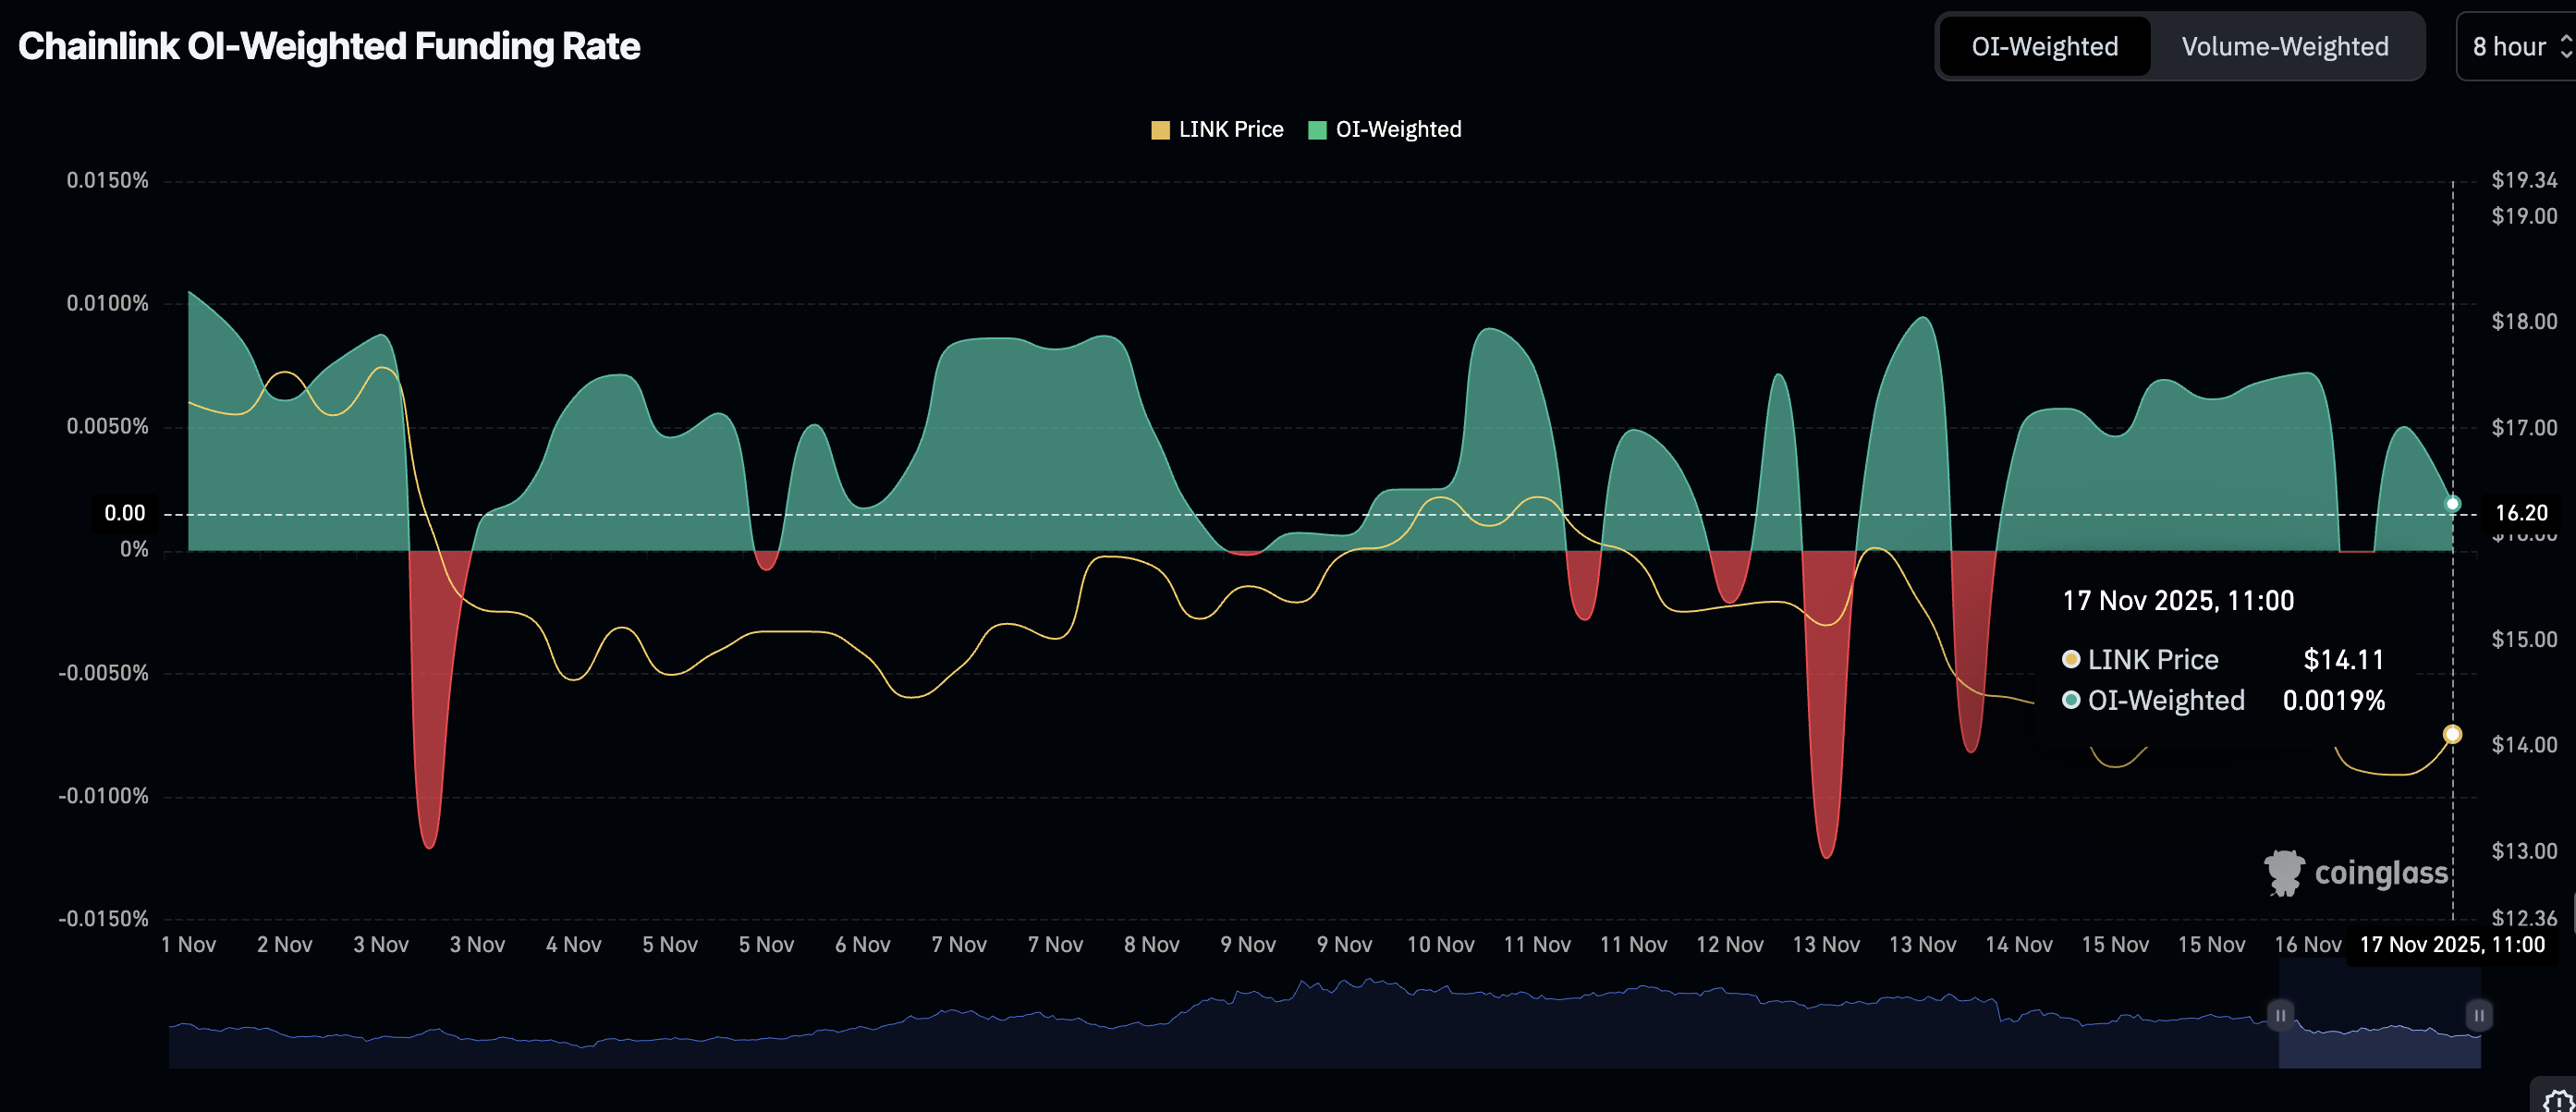Click the coinglass watermark logo

pos(2355,873)
